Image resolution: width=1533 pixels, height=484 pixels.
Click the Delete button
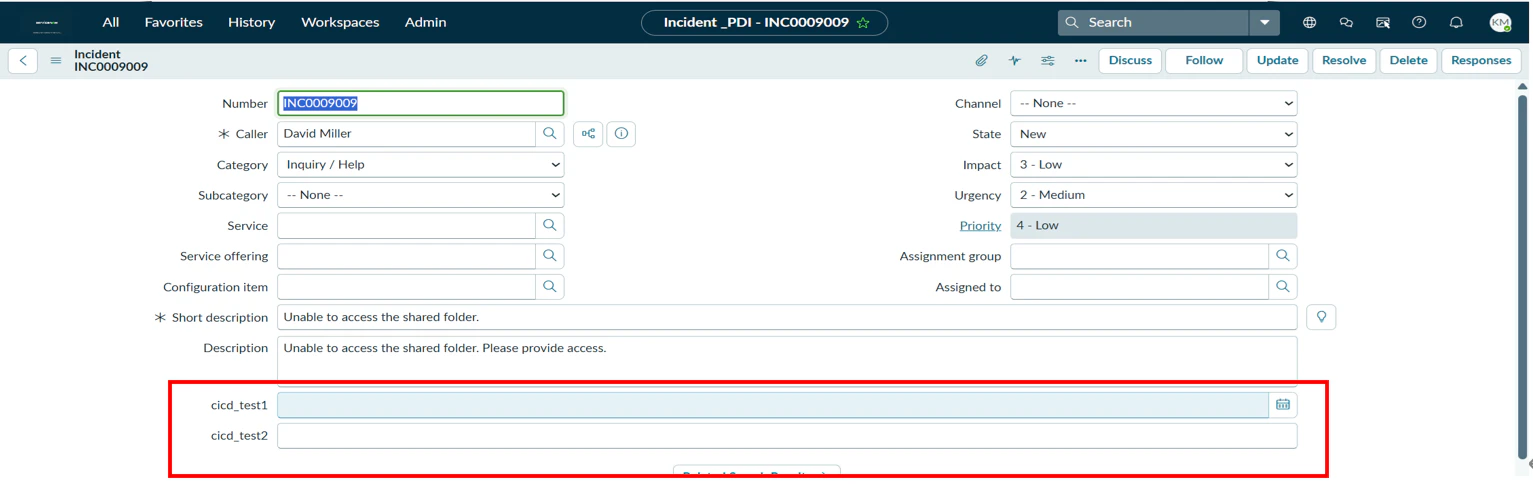click(x=1408, y=60)
